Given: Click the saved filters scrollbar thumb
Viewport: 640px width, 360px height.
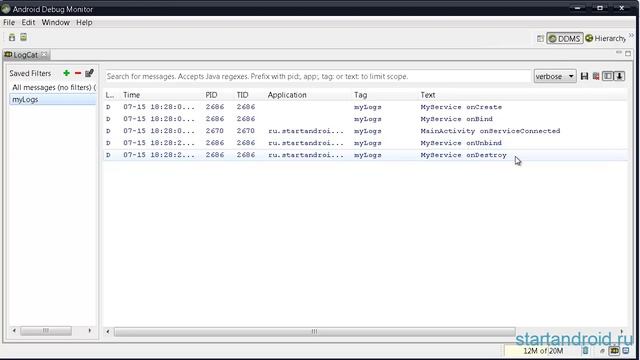Looking at the screenshot, I should click(46, 331).
